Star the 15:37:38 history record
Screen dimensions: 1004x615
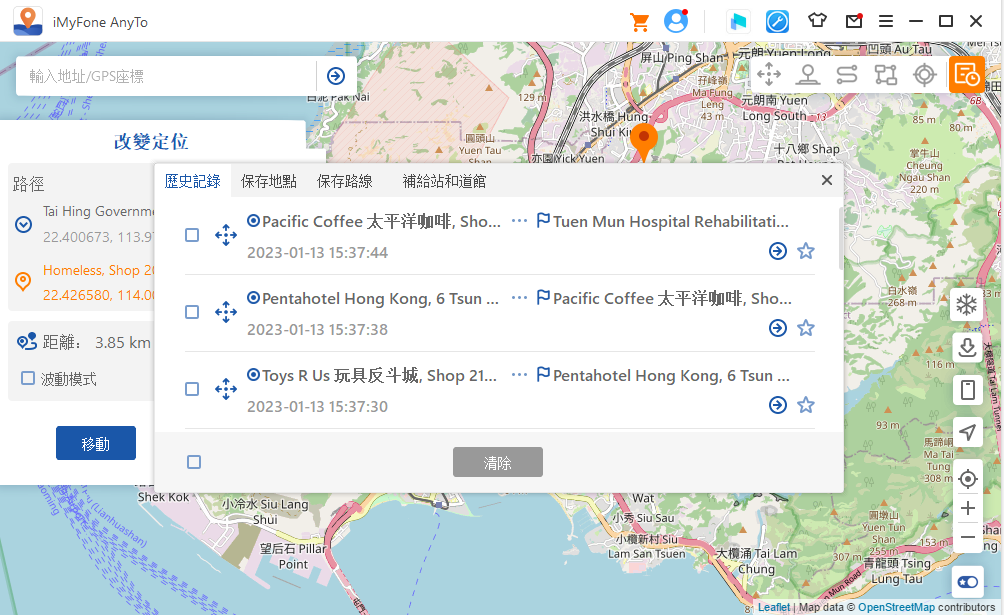pos(806,328)
